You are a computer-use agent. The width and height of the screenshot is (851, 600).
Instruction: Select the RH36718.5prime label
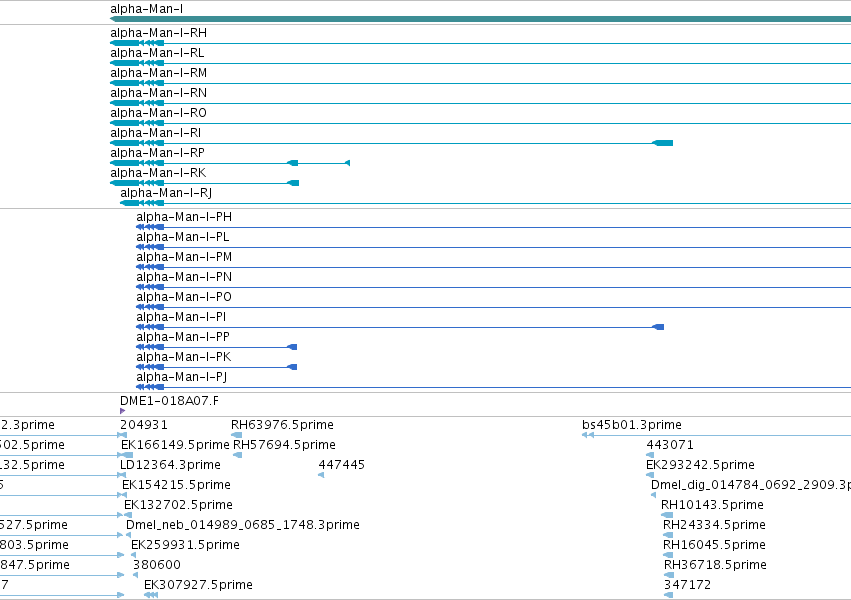tap(716, 565)
